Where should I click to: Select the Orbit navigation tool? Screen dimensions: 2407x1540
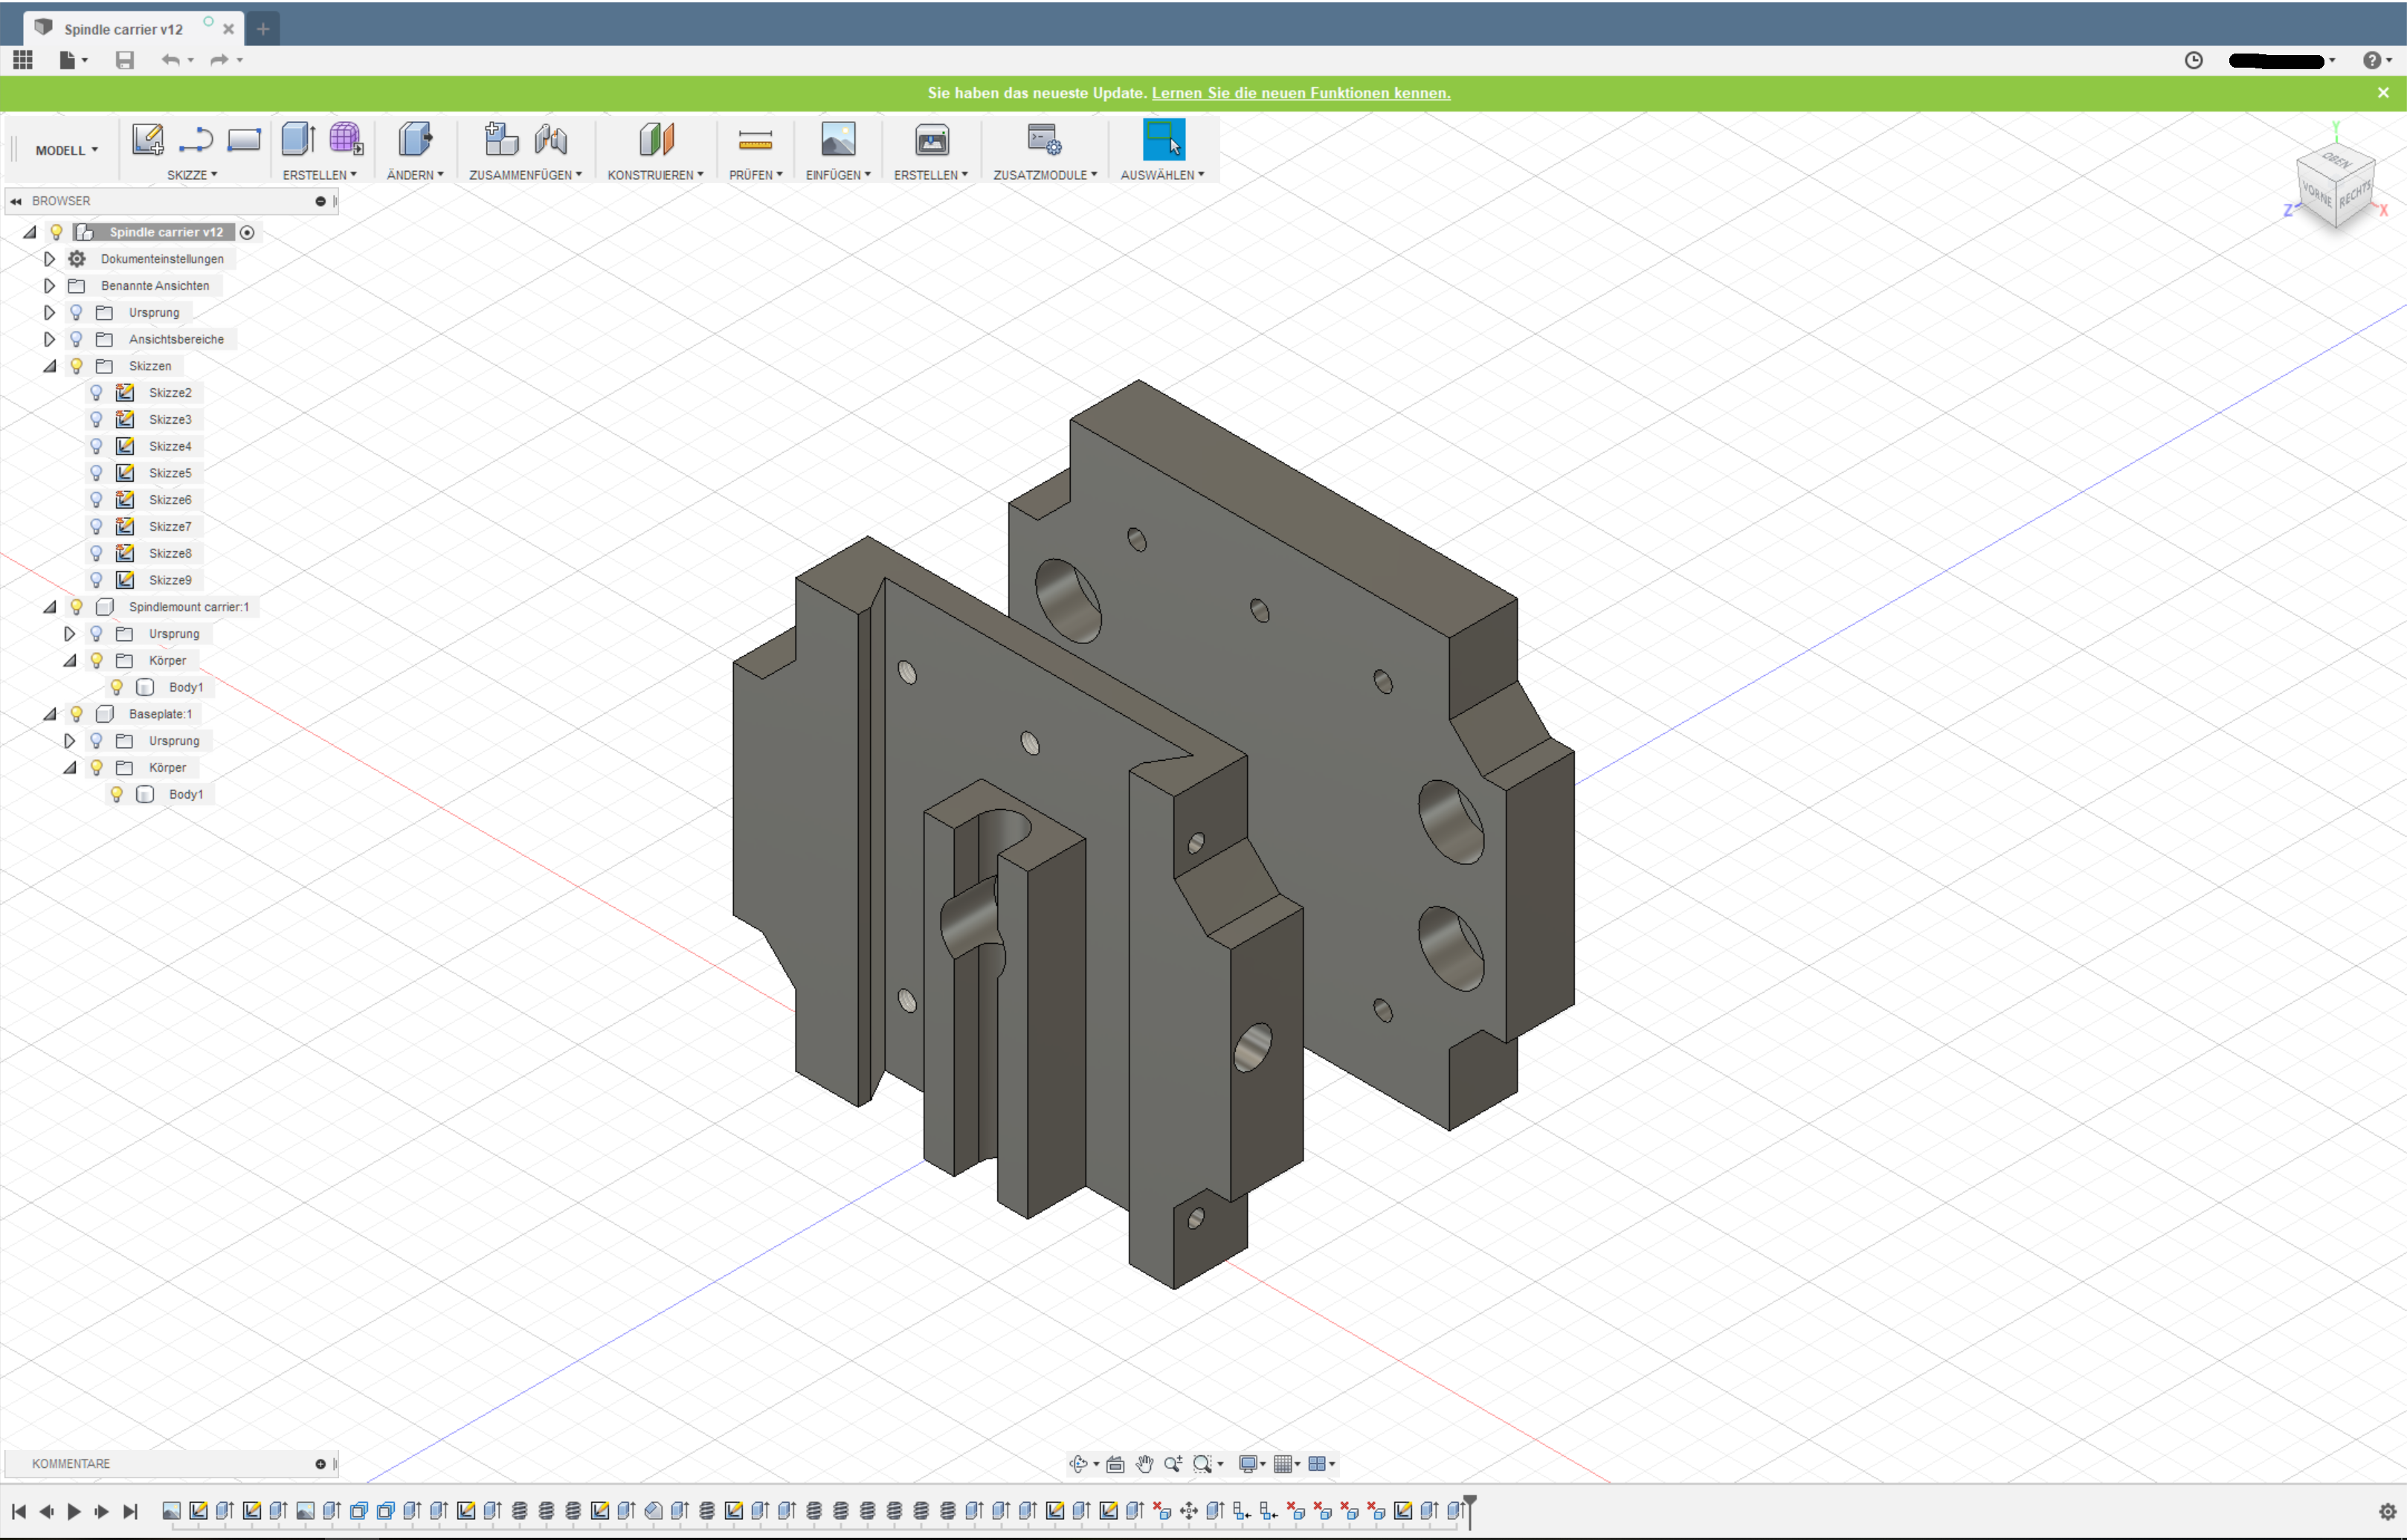point(1078,1464)
